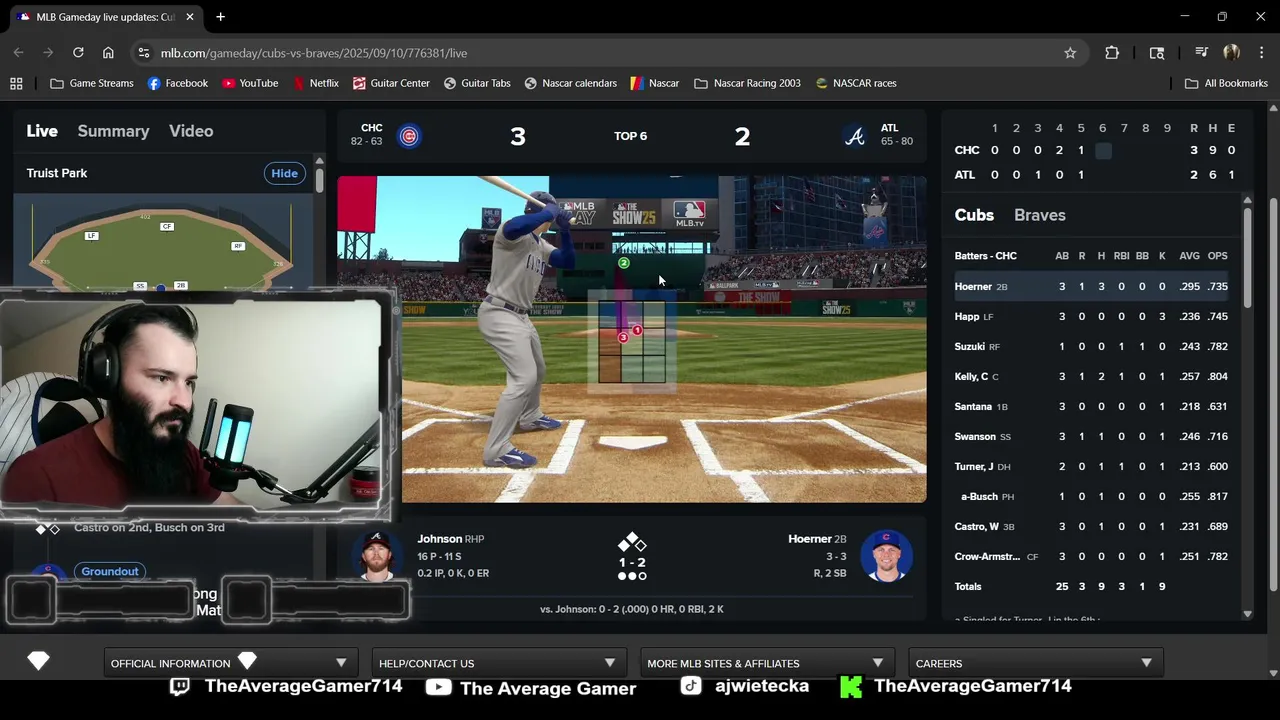Switch to the Live tab
The image size is (1280, 720).
click(42, 131)
